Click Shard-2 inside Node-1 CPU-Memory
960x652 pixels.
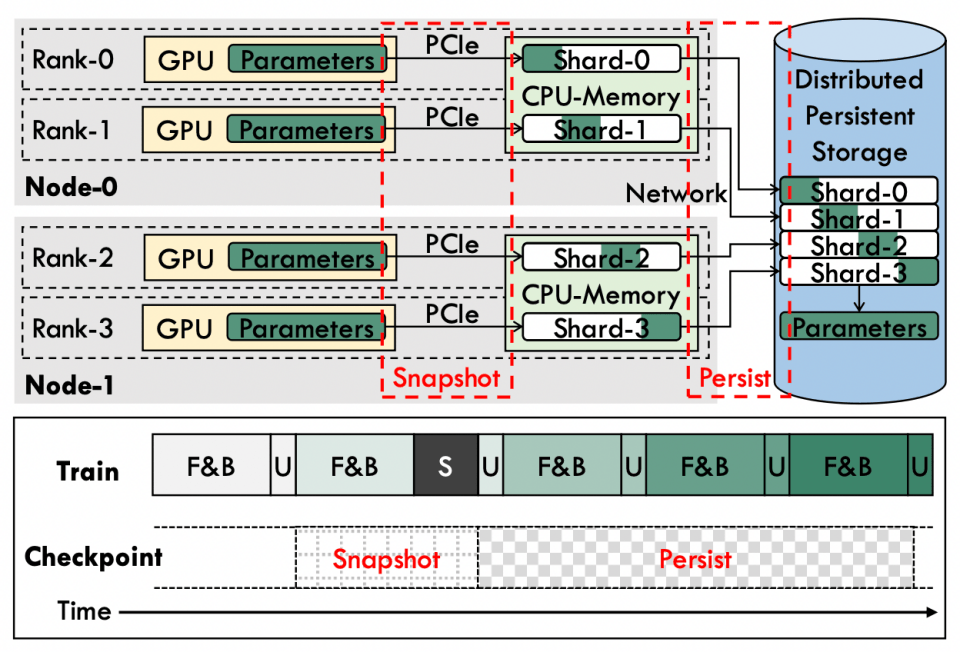(x=601, y=259)
